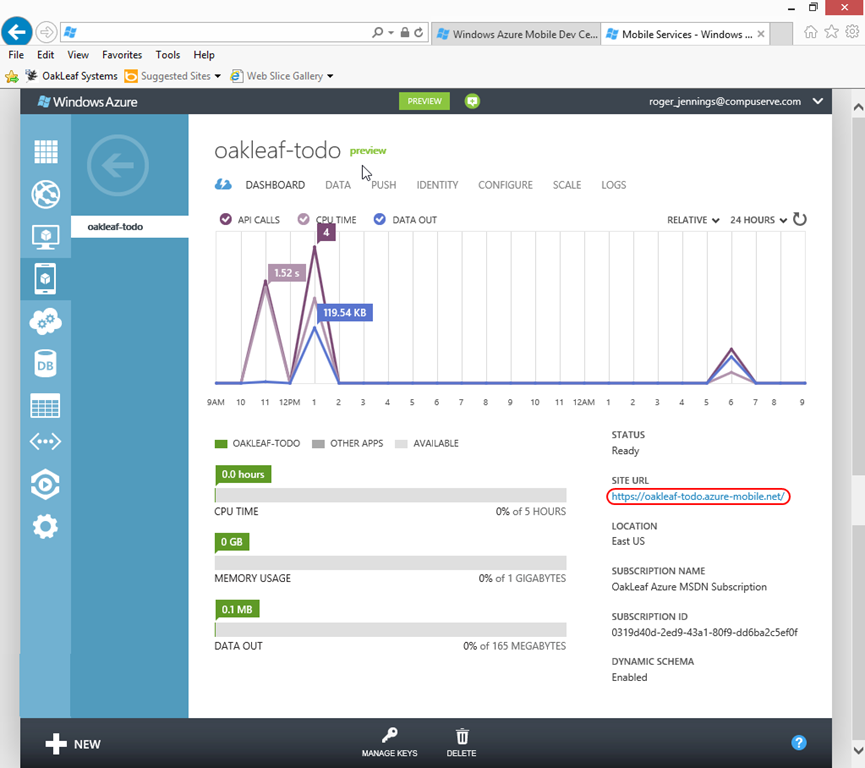This screenshot has height=768, width=865.
Task: Click the MEMORY USAGE bar
Action: [391, 562]
